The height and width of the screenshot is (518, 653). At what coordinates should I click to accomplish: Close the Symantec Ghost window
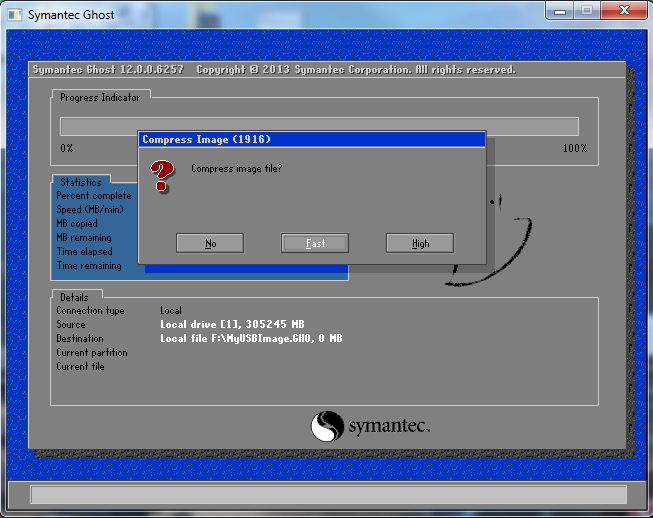624,10
